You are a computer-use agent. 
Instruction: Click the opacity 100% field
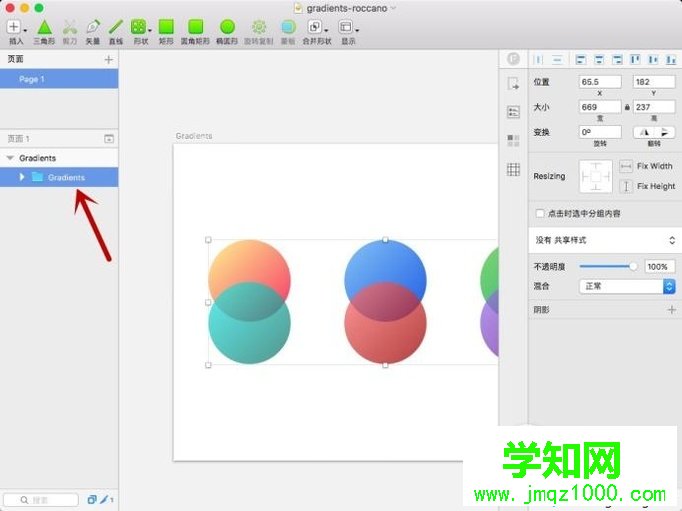click(659, 267)
